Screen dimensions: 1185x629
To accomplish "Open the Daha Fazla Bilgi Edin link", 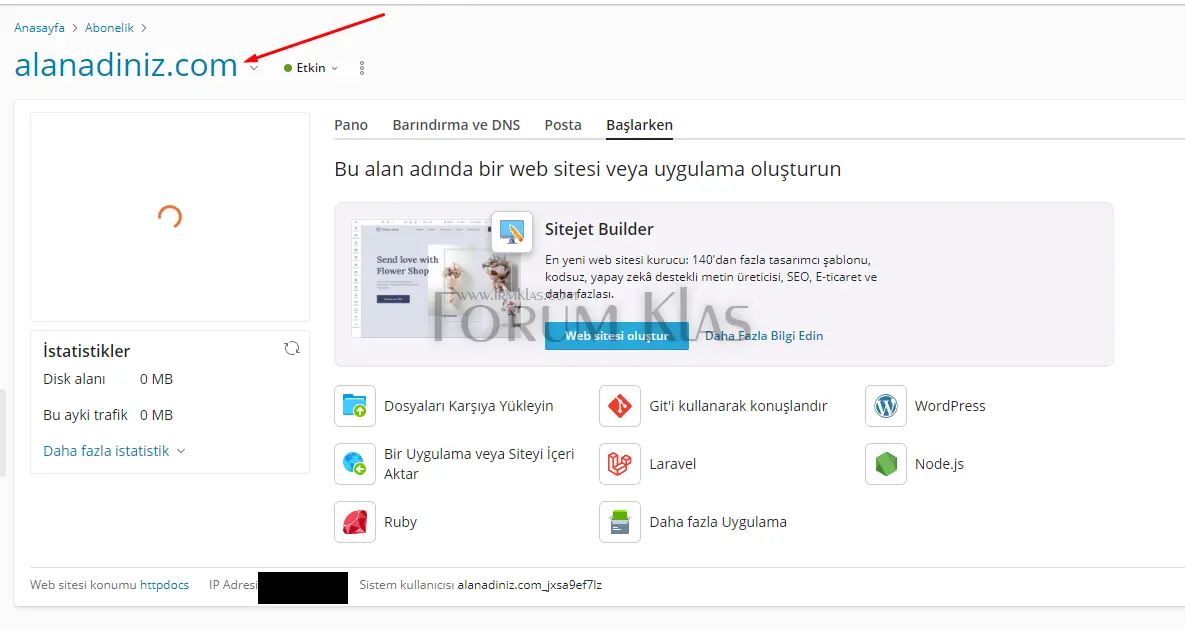I will pos(764,336).
